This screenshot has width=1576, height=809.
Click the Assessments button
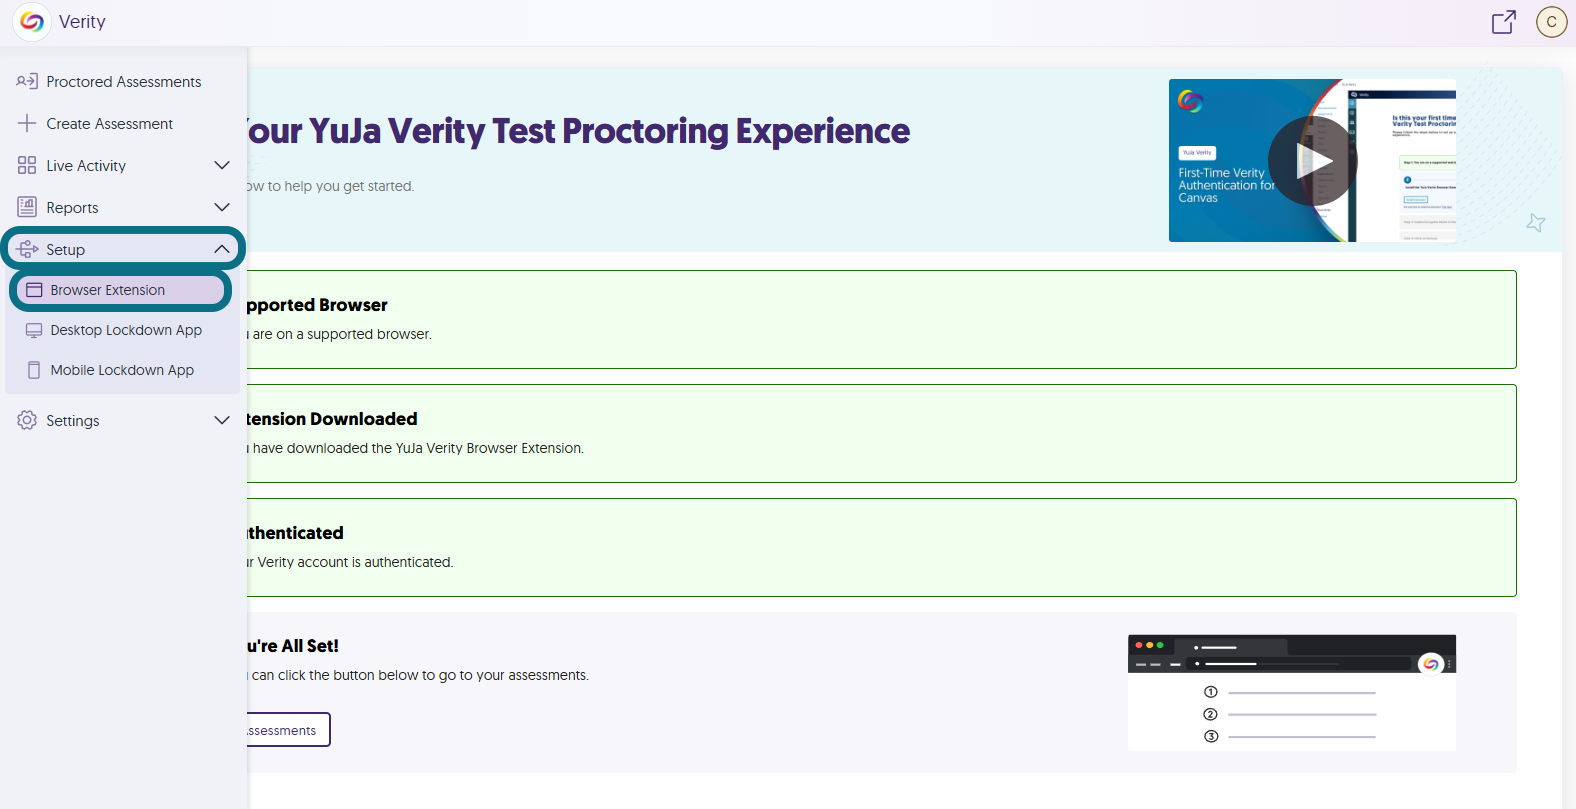pos(287,730)
